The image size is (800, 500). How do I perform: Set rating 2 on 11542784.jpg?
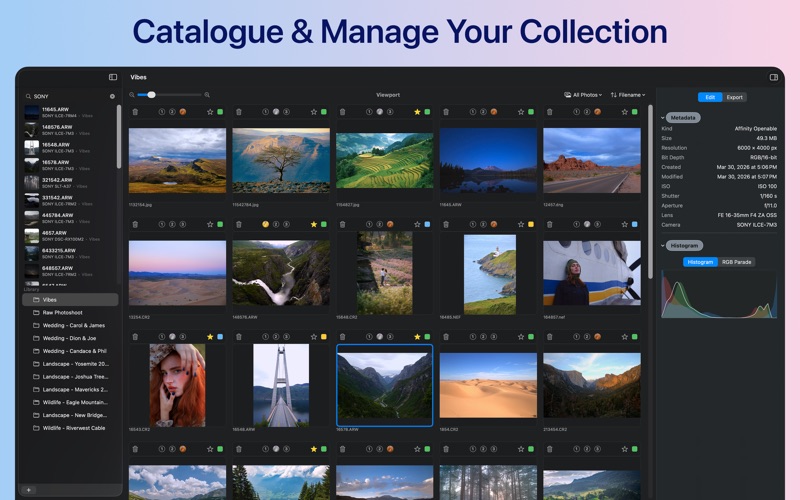point(276,112)
